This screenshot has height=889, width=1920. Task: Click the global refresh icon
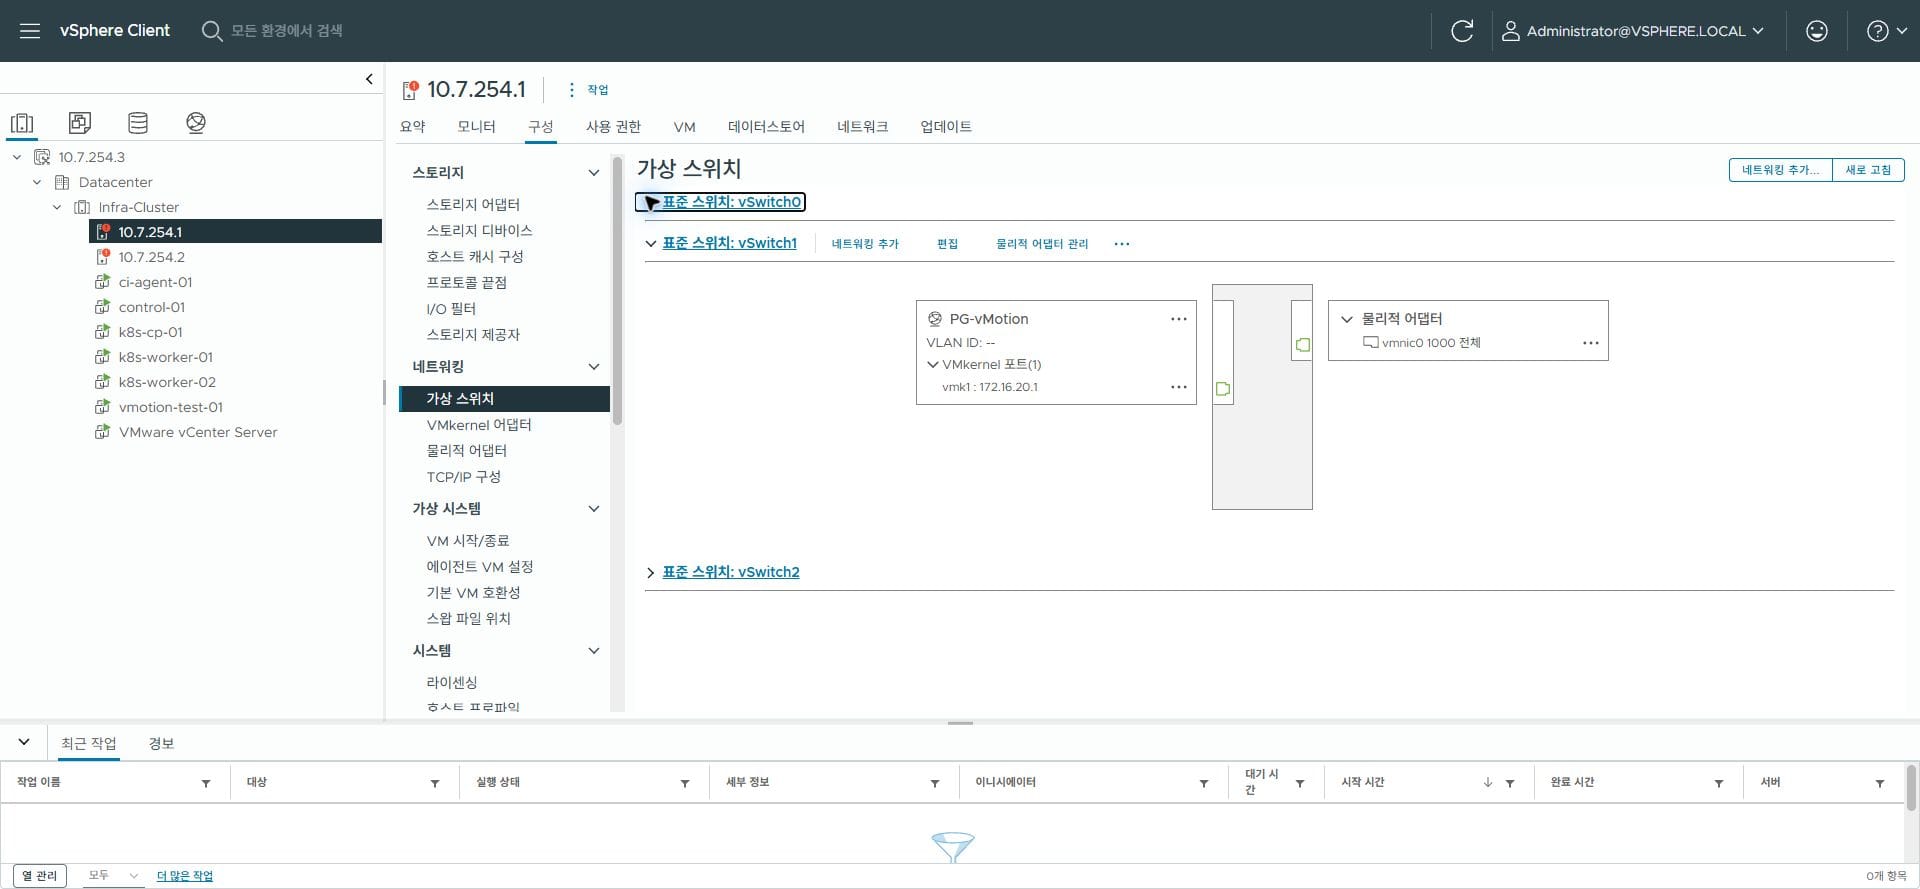pos(1462,31)
